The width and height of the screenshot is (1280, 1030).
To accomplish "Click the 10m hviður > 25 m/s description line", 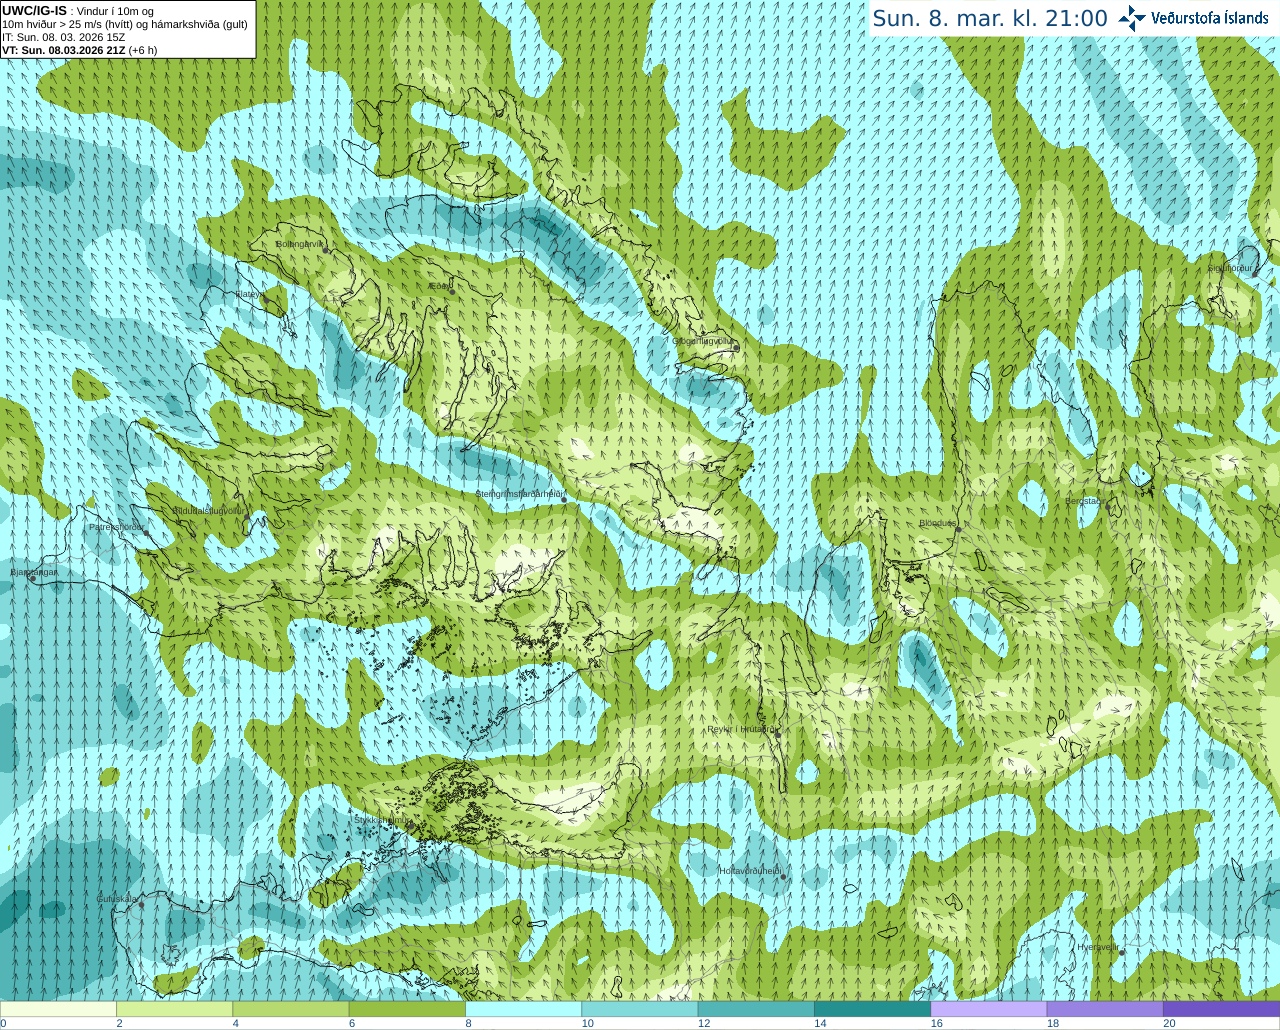I will tap(125, 24).
